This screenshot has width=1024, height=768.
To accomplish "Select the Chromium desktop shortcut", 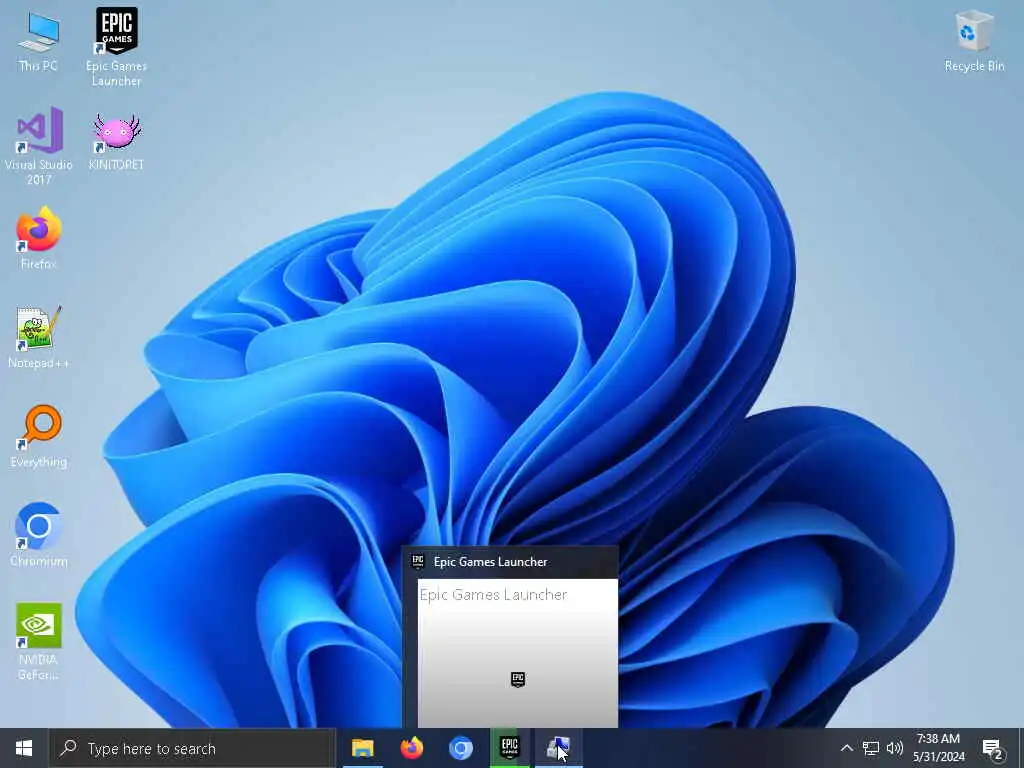I will coord(39,535).
